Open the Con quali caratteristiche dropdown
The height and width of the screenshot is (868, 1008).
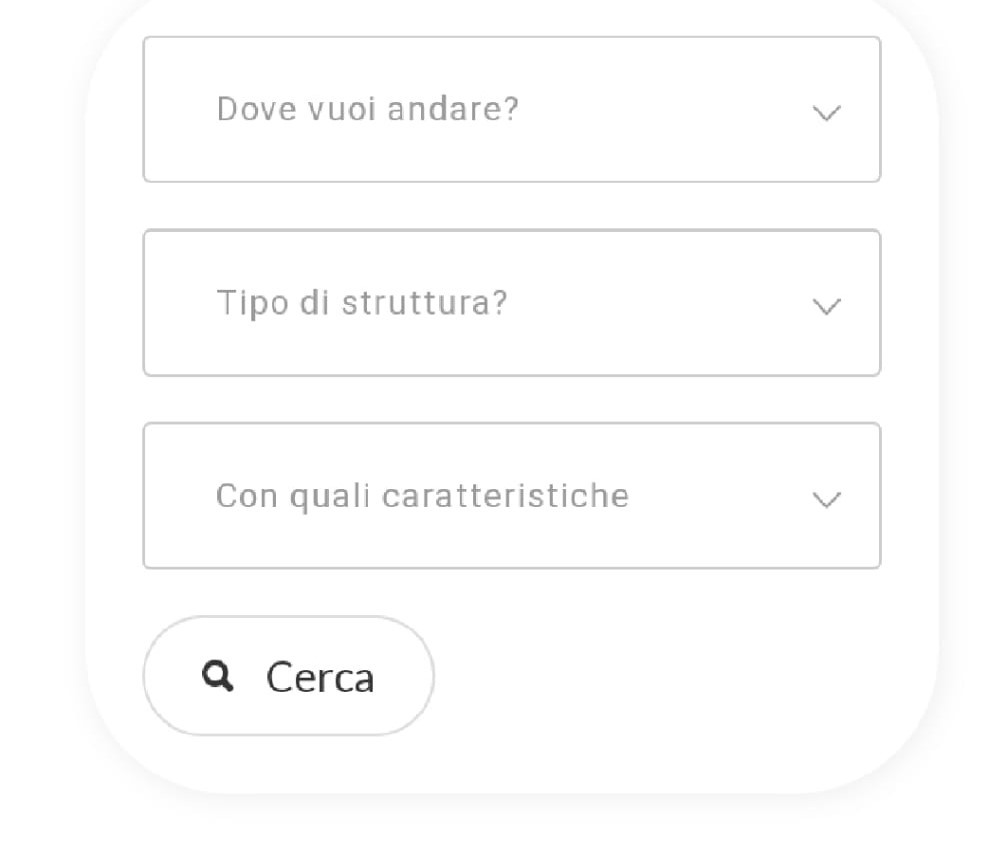512,496
